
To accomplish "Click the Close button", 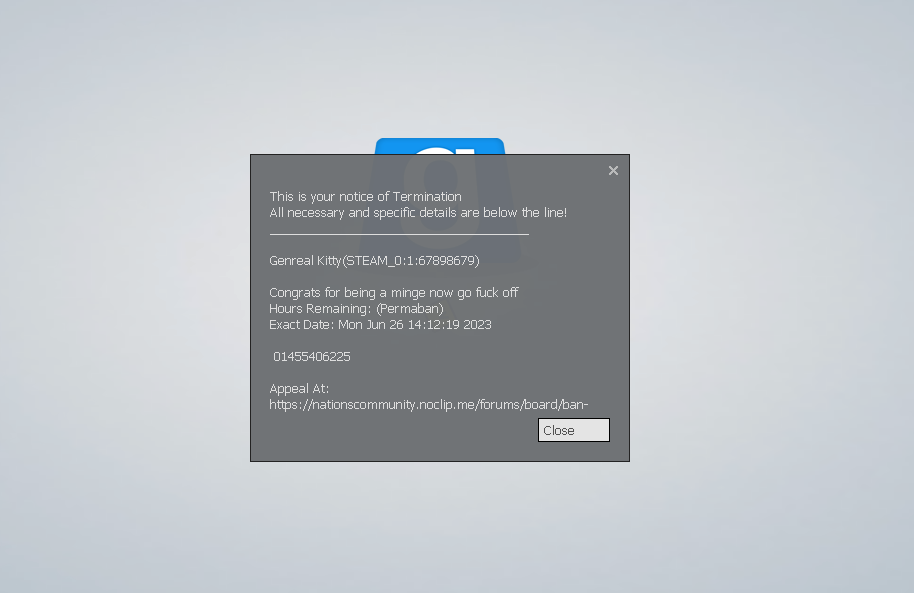I will pos(574,430).
